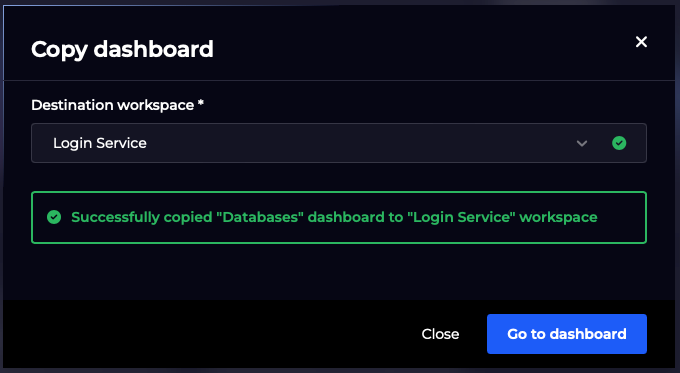Viewport: 680px width, 373px height.
Task: Click the green validation checkmark in the workspace field
Action: coord(619,143)
